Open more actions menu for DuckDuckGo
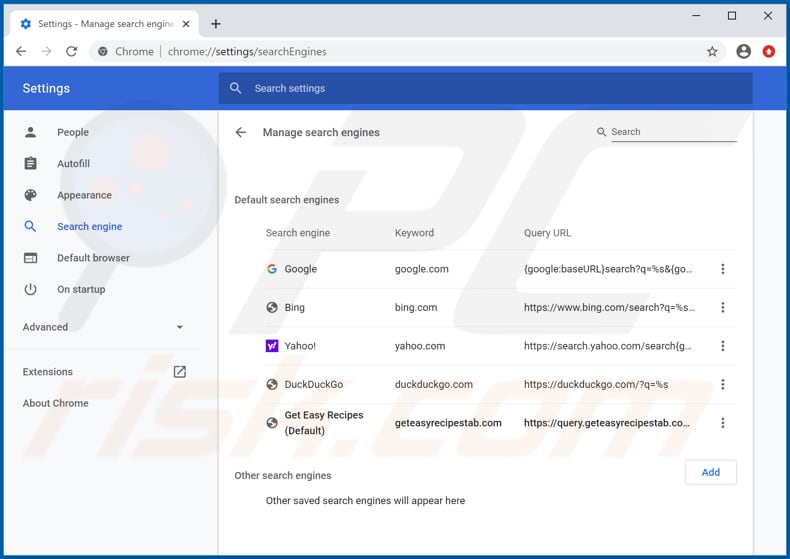 point(722,385)
